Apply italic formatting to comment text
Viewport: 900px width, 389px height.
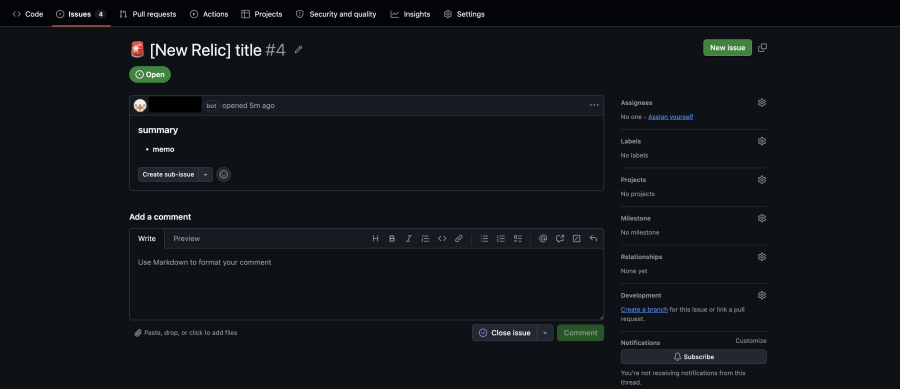click(409, 239)
